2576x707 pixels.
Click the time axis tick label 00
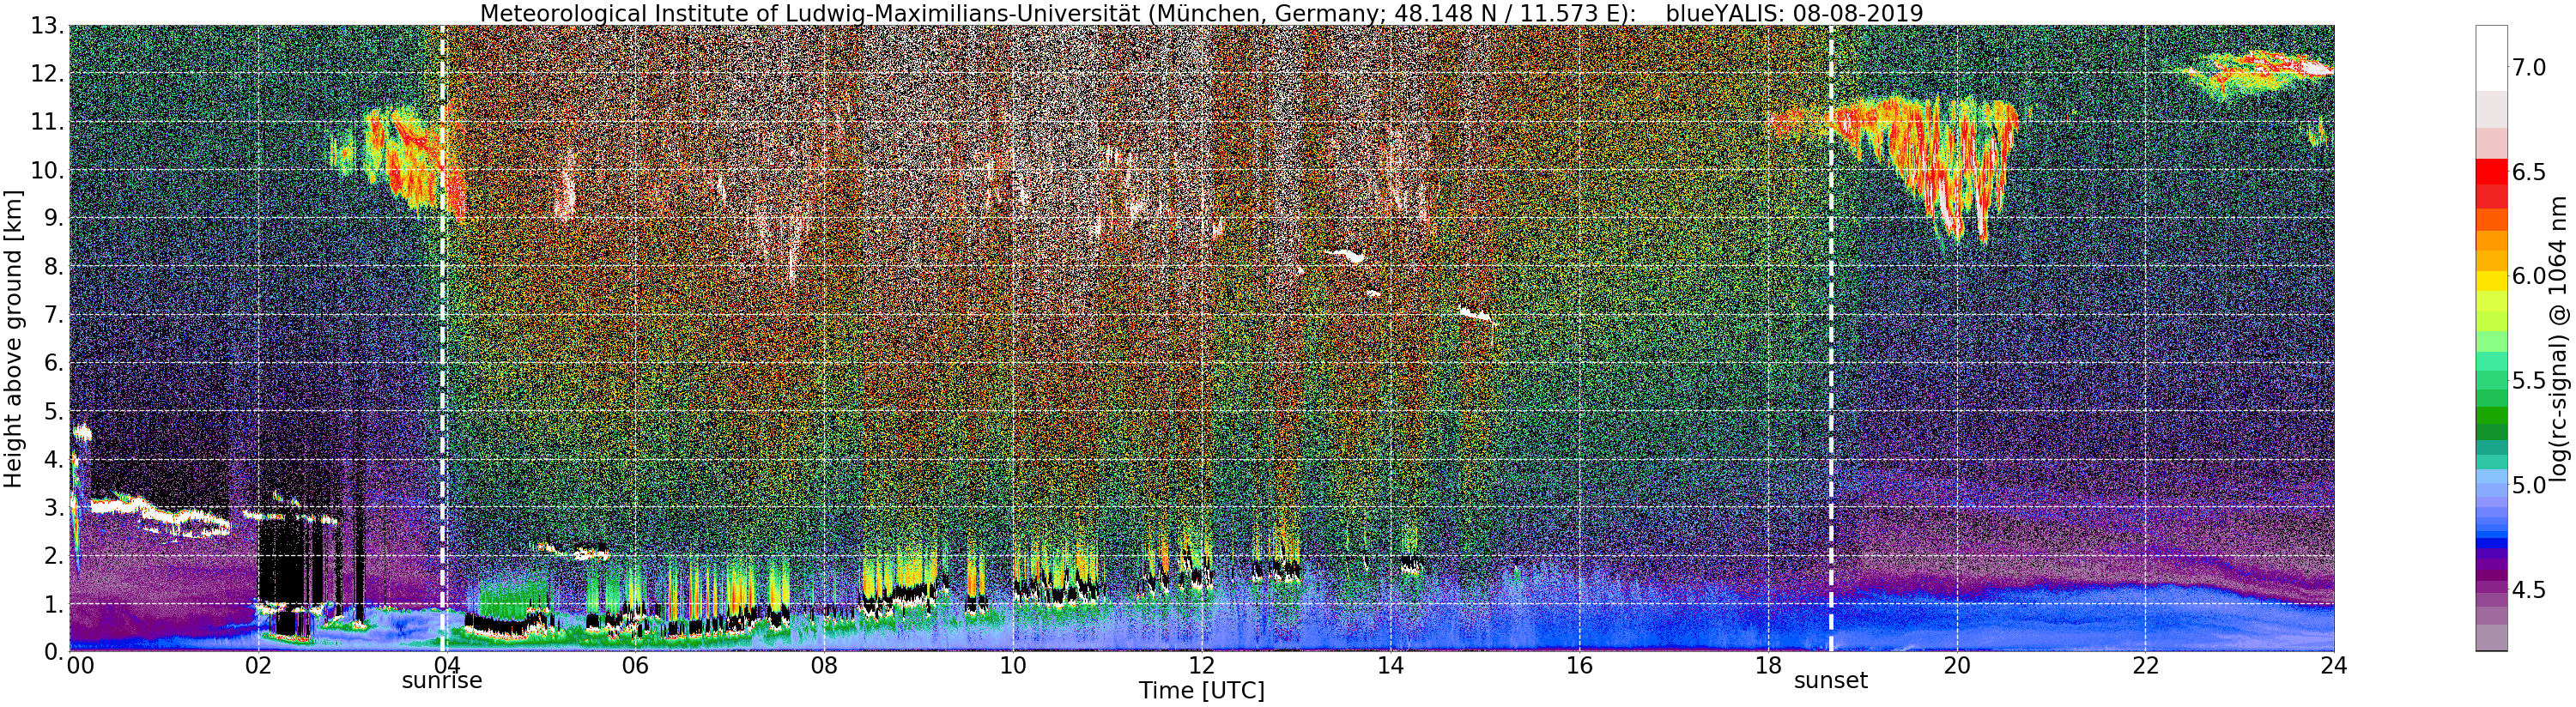click(80, 665)
